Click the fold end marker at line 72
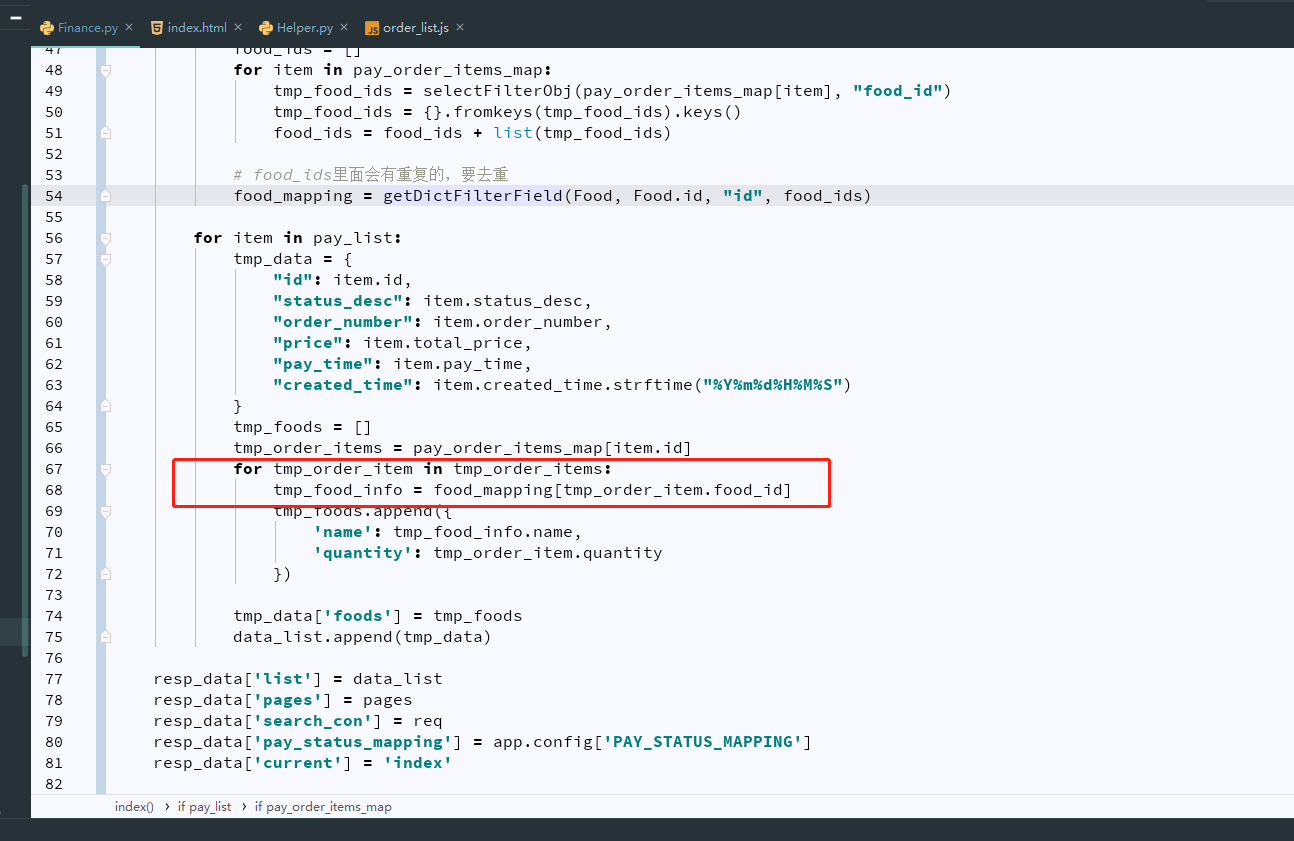Screen dimensions: 1294x841 tap(105, 573)
